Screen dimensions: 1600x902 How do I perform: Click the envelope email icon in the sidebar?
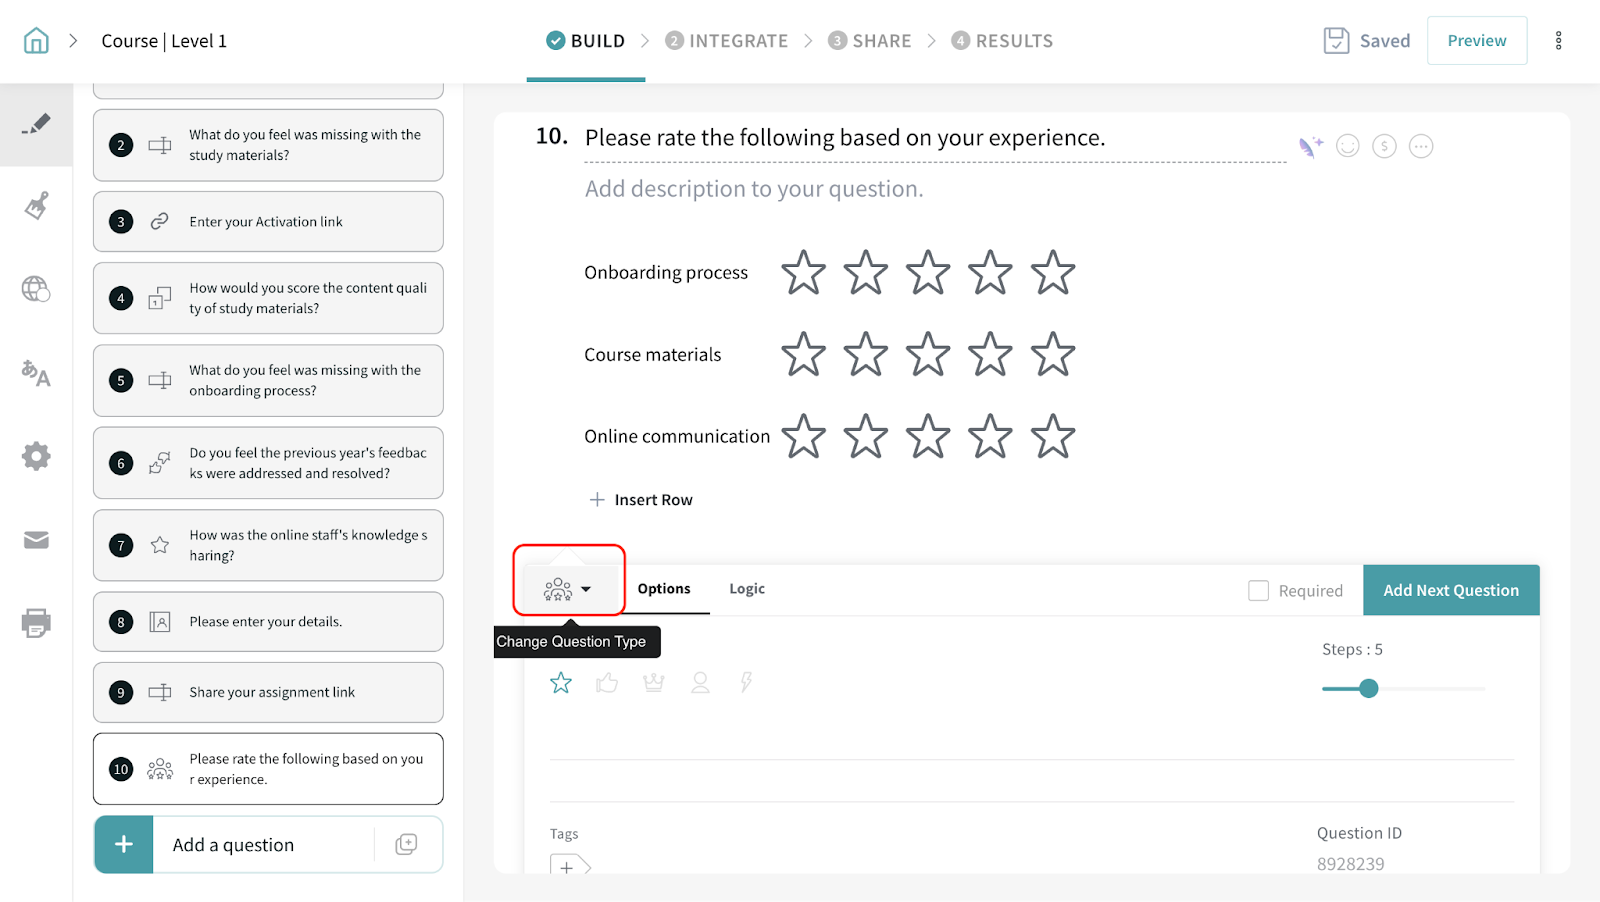click(36, 540)
